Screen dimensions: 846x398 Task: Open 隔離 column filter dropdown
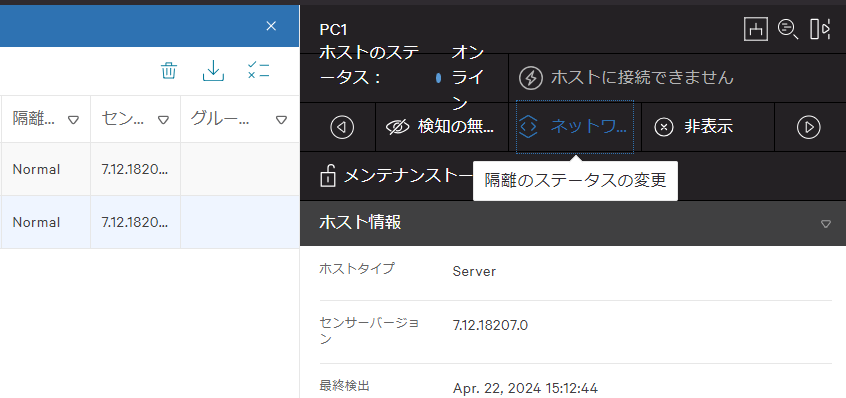[x=74, y=120]
